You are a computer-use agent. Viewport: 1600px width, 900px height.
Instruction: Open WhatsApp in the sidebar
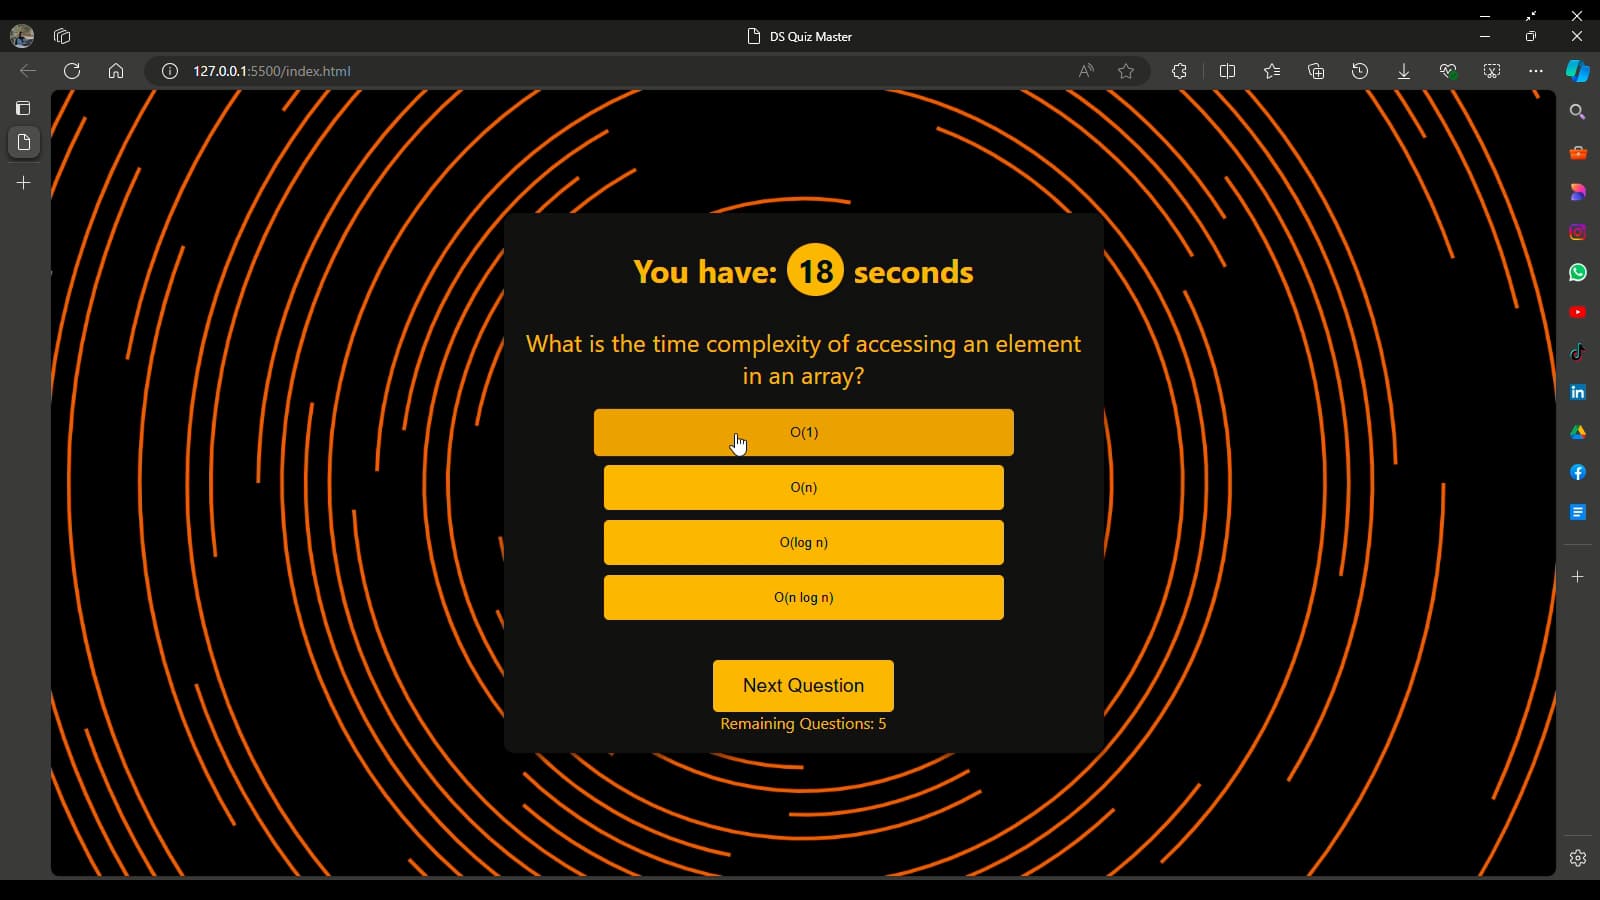(1578, 272)
